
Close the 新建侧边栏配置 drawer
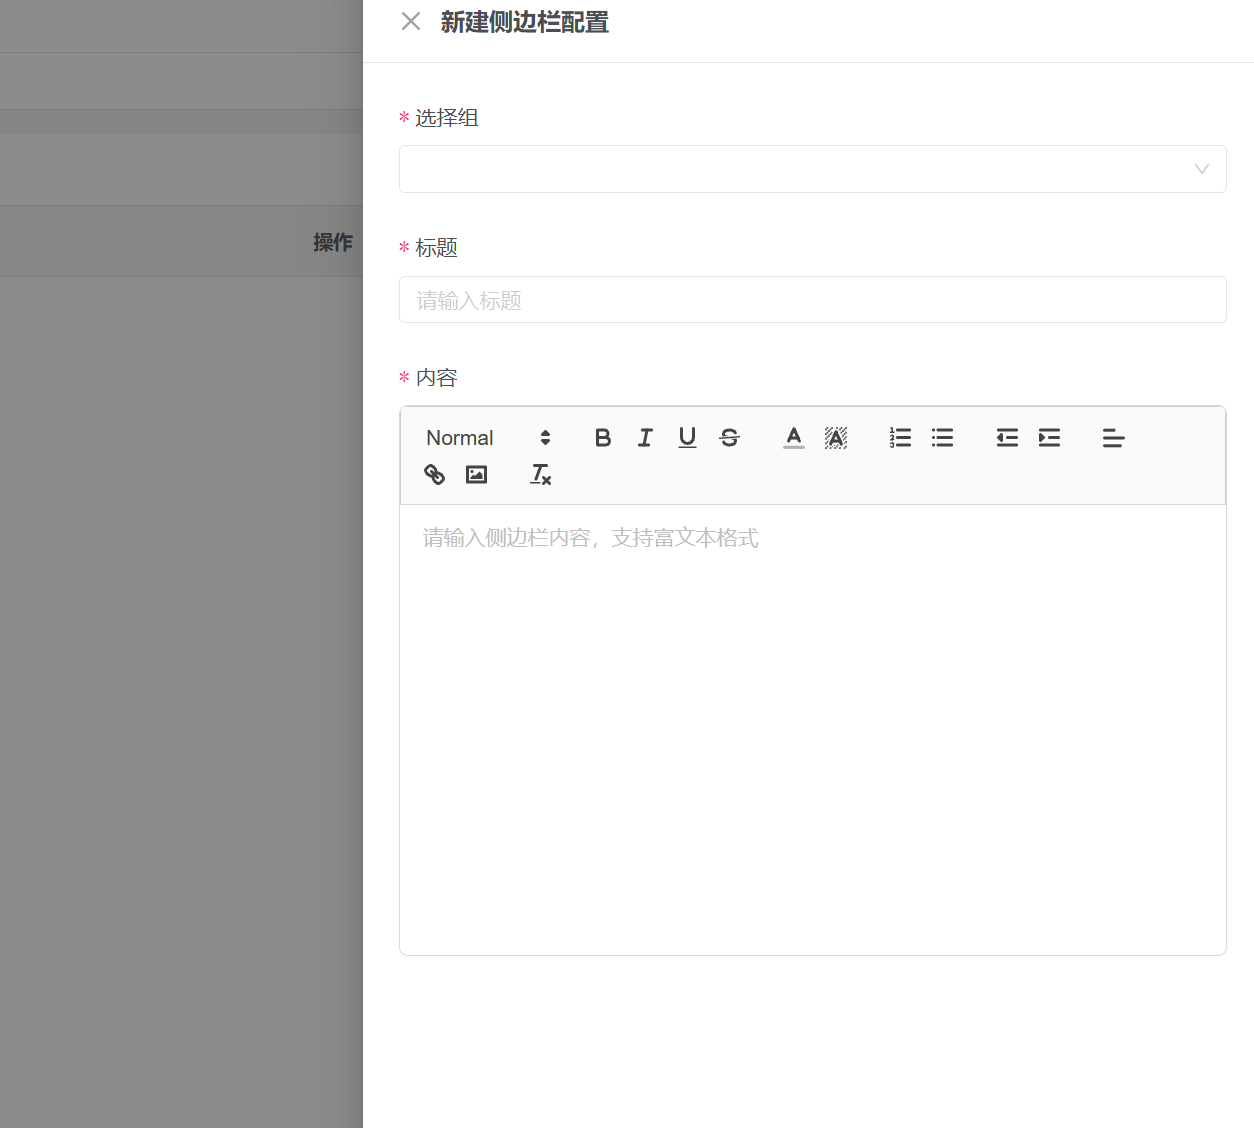[x=410, y=21]
